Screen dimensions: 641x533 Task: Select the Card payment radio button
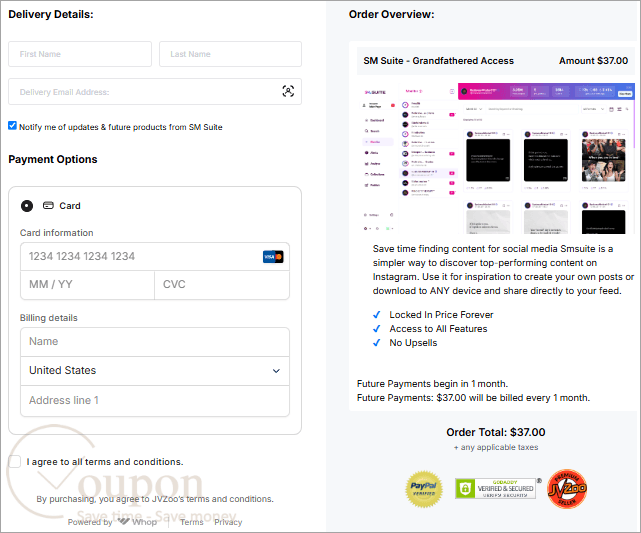click(x=27, y=206)
